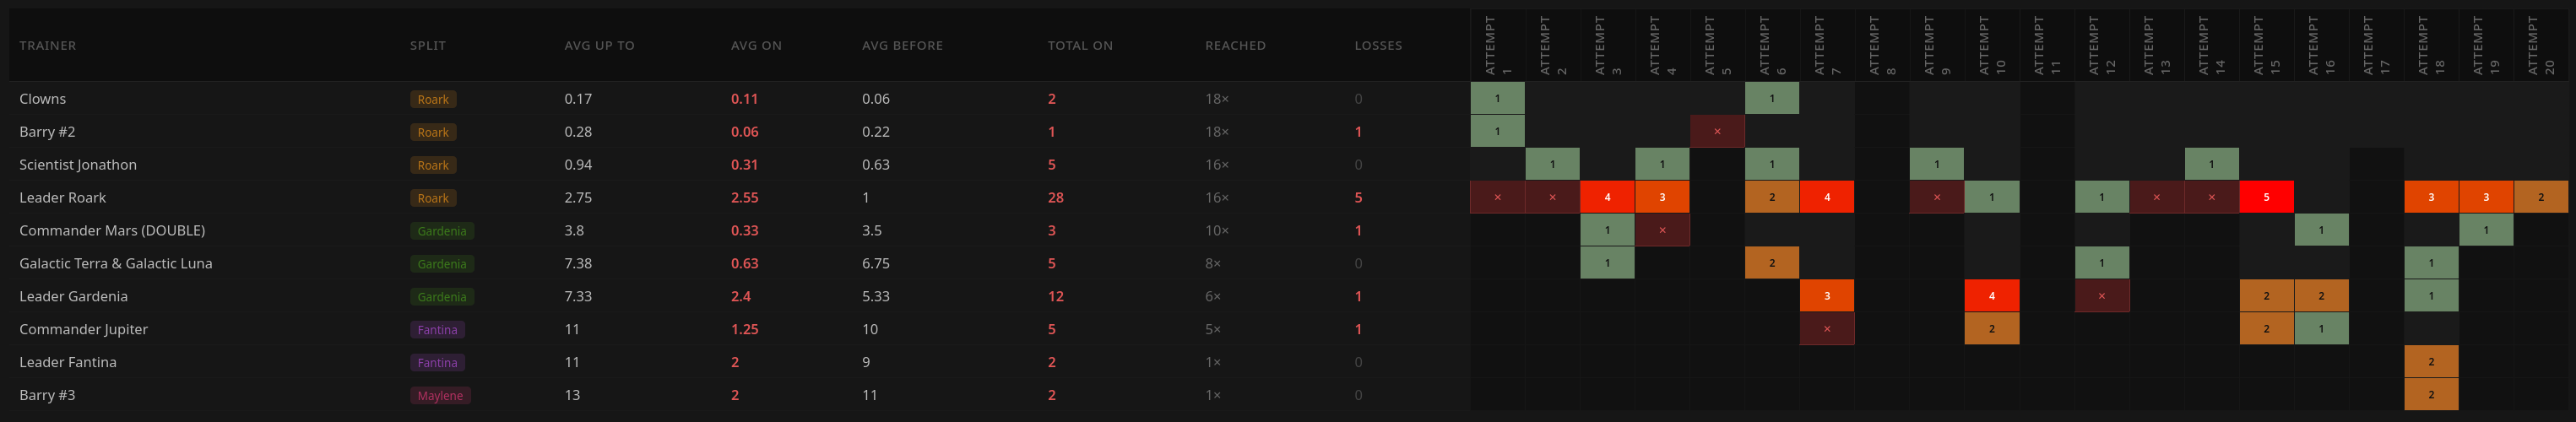Click Commander Mars (DOUBLE) trainer name
2576x422 pixels.
click(112, 231)
